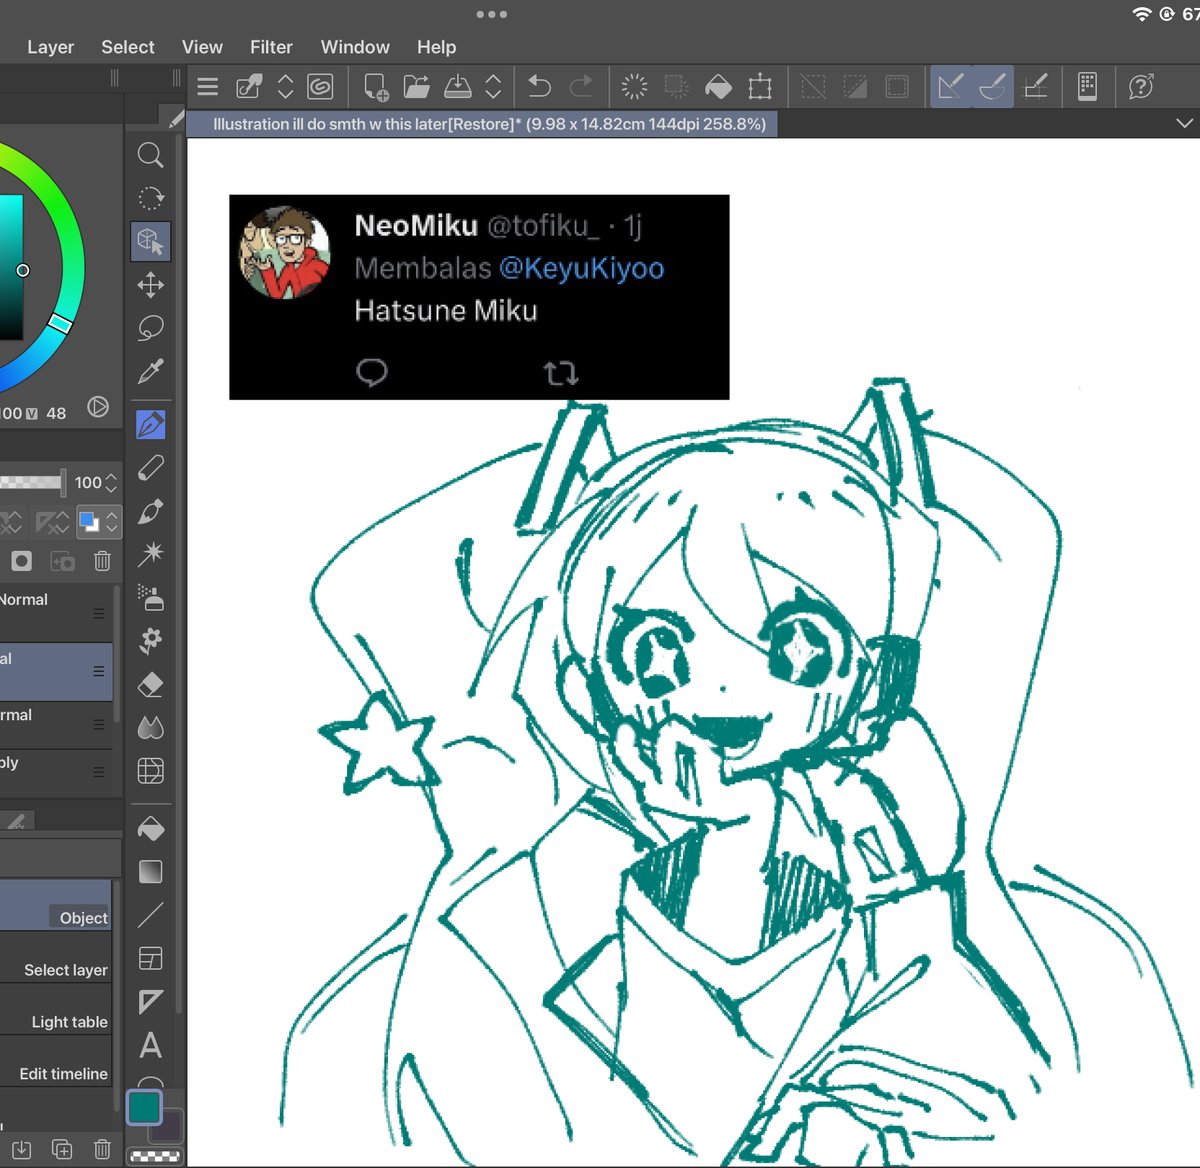Image resolution: width=1200 pixels, height=1168 pixels.
Task: Select the Ruler triangle tool
Action: 151,1002
